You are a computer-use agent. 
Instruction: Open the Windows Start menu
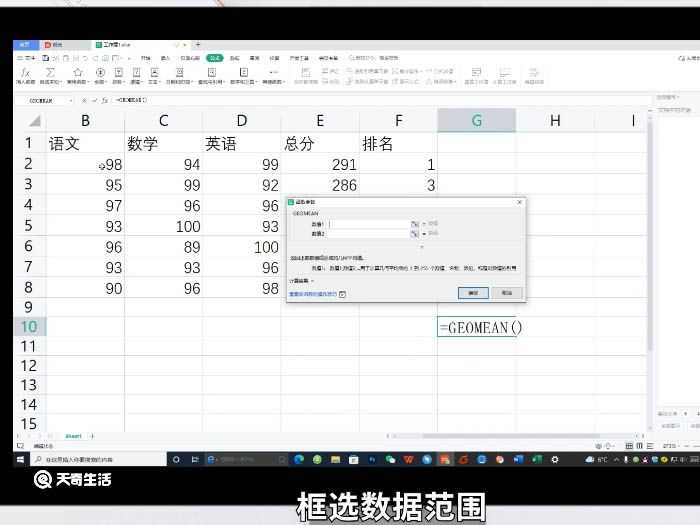21,459
